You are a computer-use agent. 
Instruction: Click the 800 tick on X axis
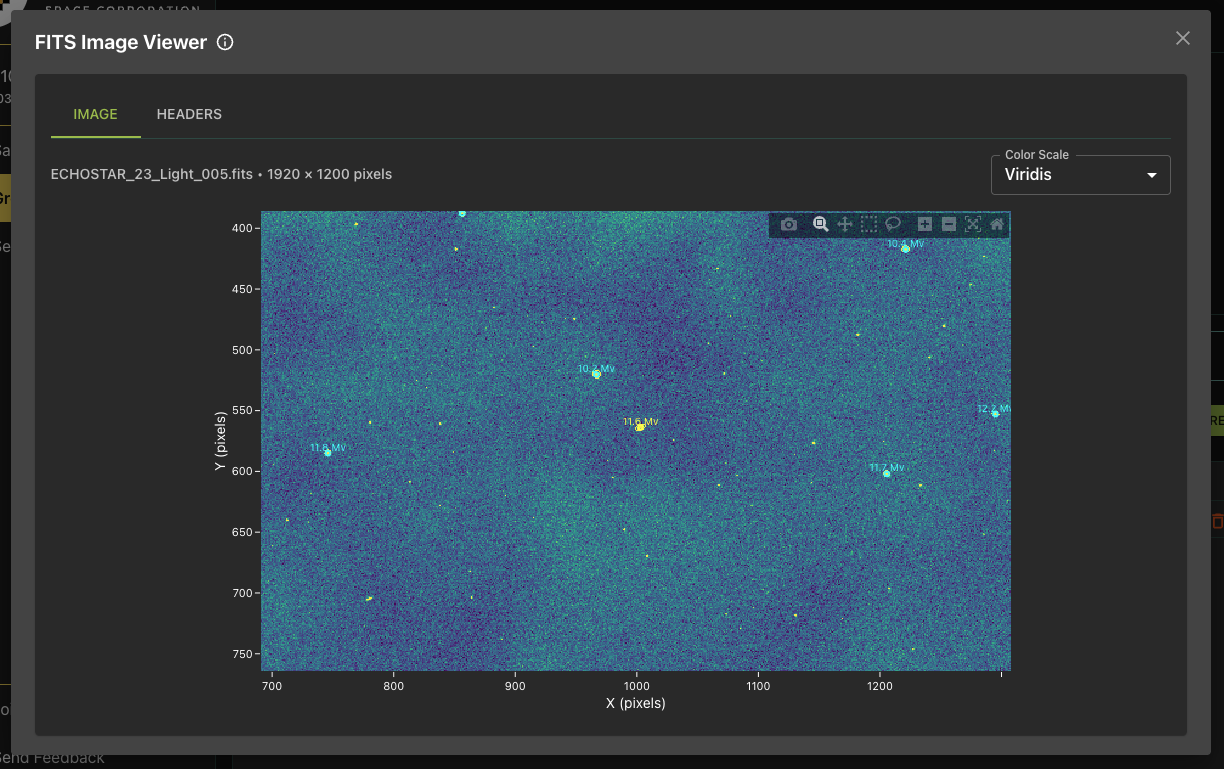pos(394,685)
